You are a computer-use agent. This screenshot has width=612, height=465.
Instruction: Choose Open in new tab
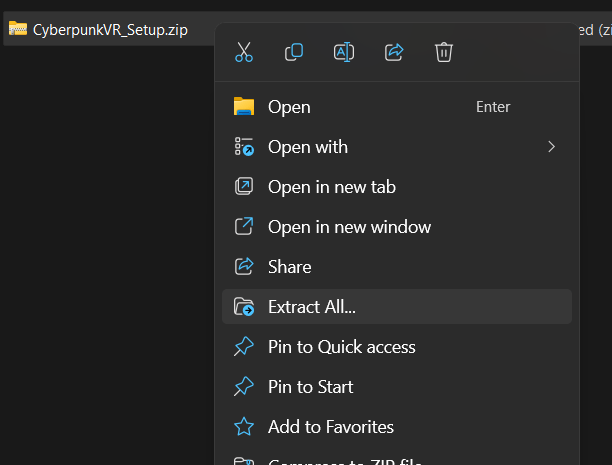(331, 187)
